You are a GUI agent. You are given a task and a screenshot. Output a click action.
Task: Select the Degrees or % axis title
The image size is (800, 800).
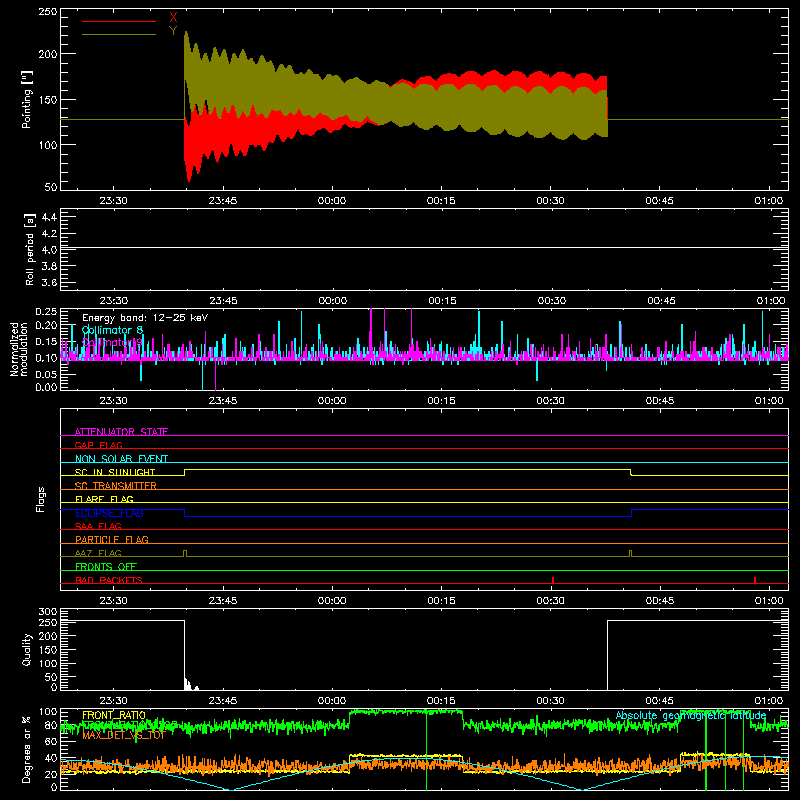click(x=27, y=749)
